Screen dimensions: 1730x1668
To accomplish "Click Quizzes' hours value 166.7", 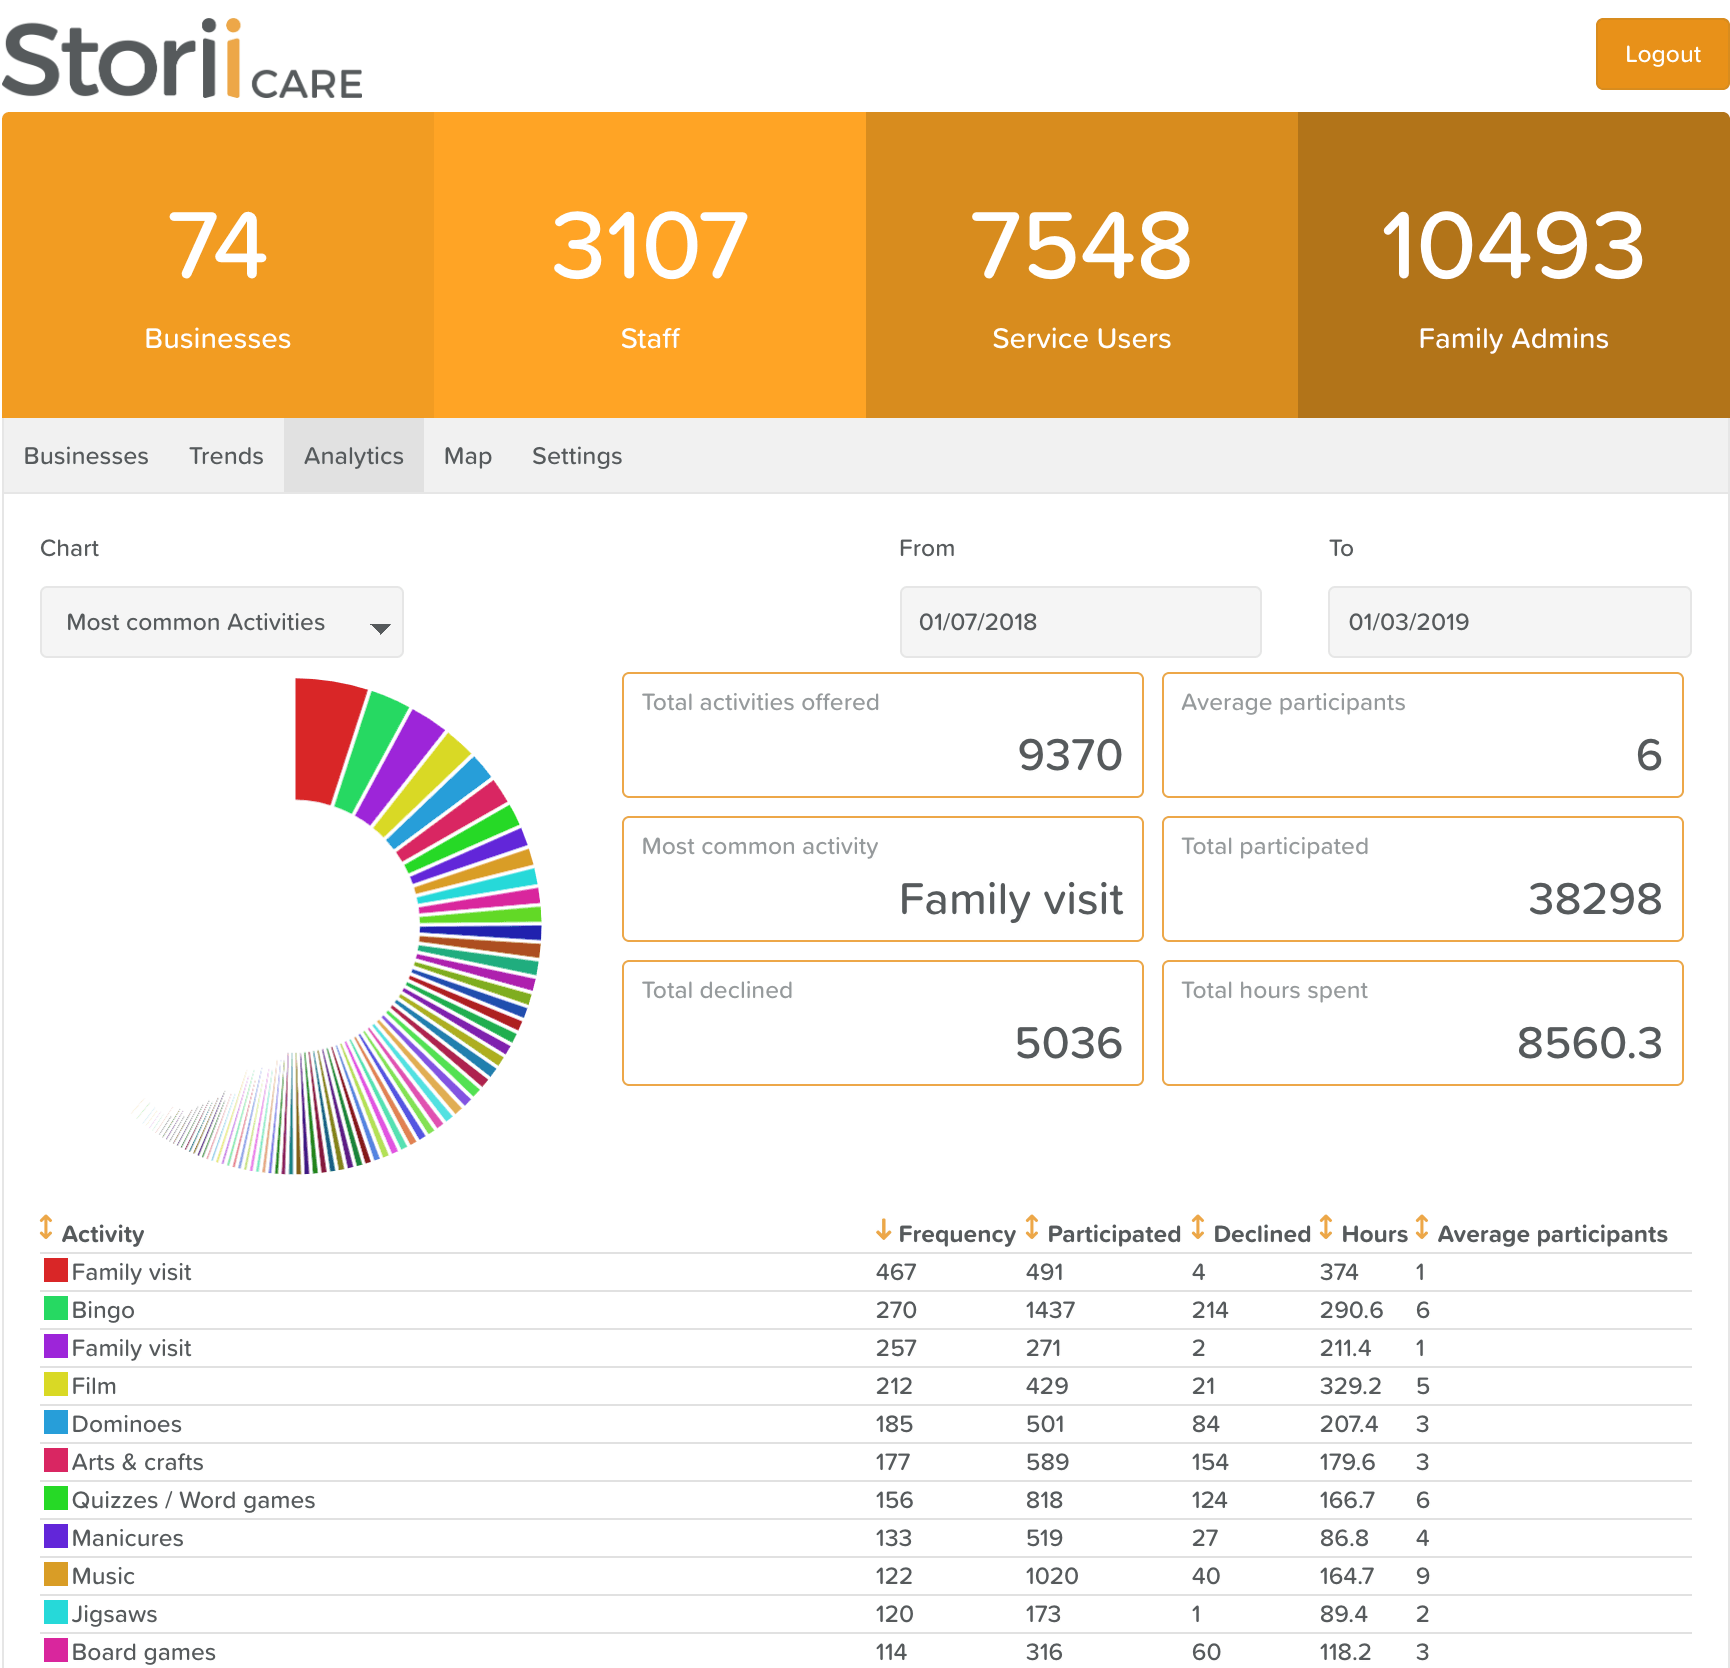I will 1348,1500.
